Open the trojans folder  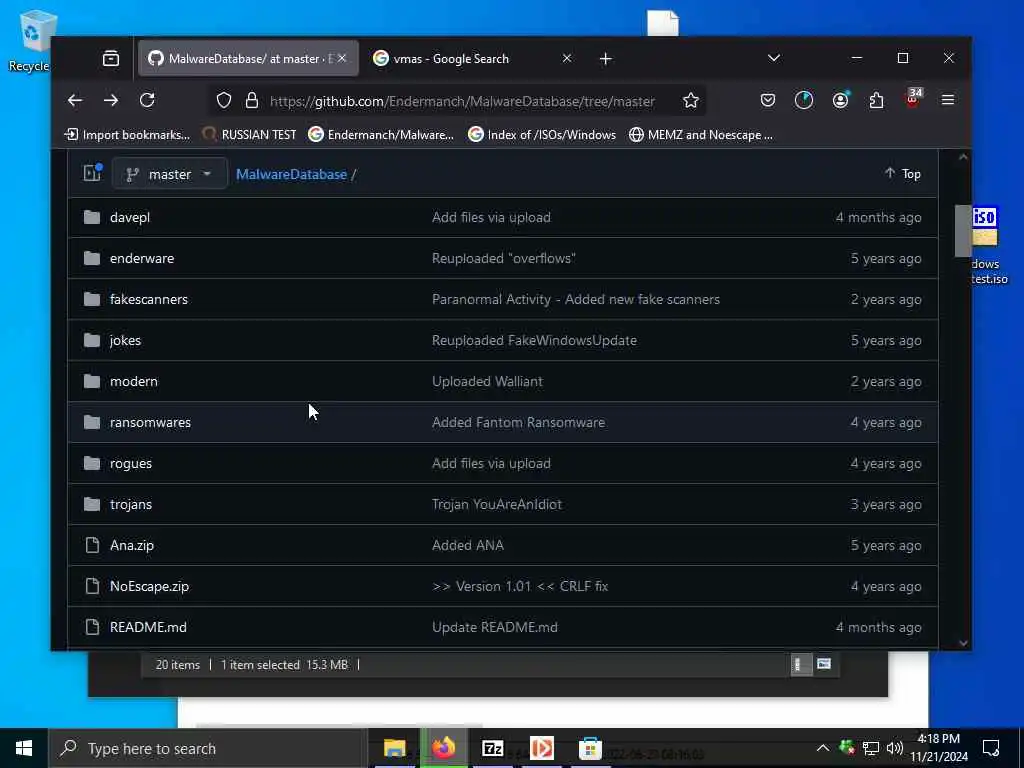(x=131, y=504)
